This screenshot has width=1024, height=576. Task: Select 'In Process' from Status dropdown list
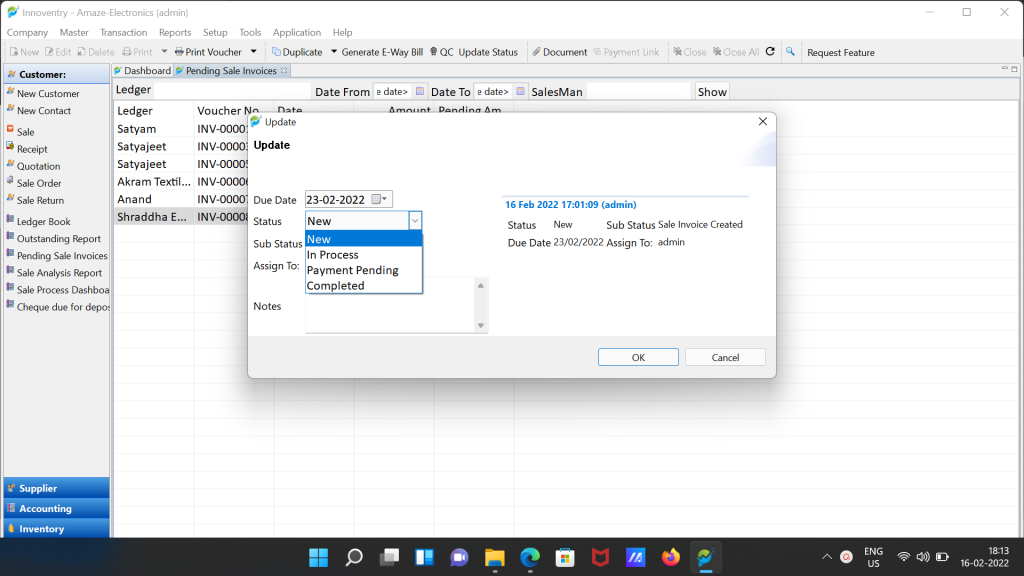pos(363,255)
